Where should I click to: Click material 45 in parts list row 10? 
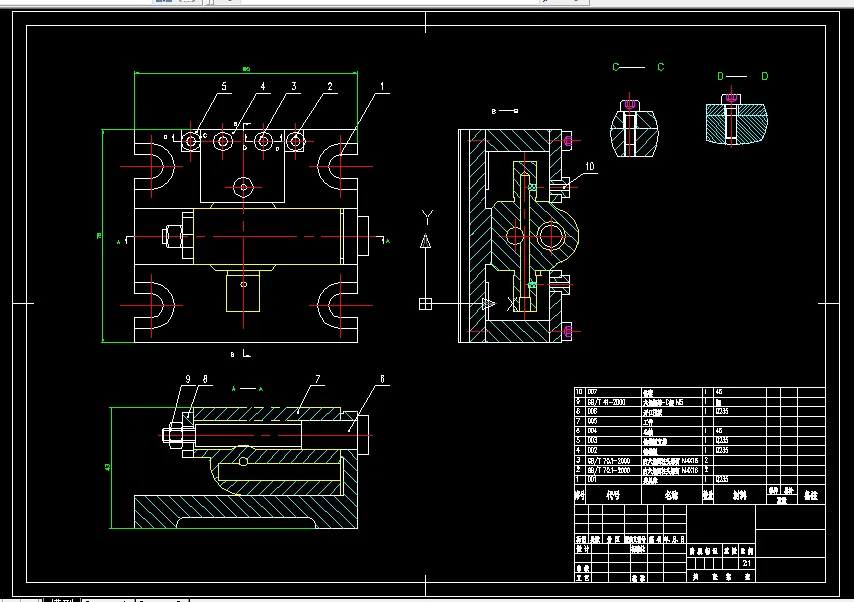[x=719, y=392]
